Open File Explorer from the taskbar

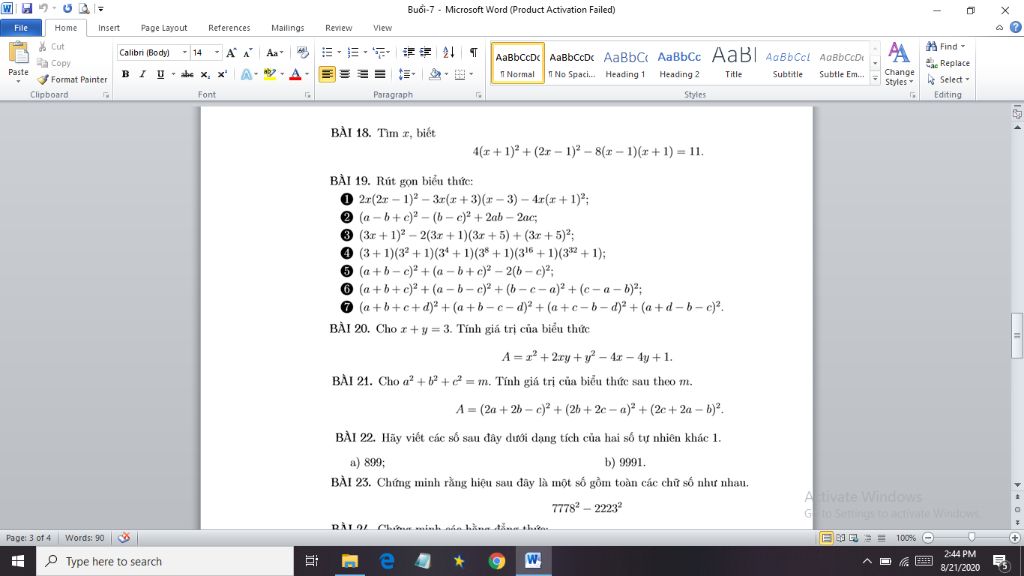point(350,561)
